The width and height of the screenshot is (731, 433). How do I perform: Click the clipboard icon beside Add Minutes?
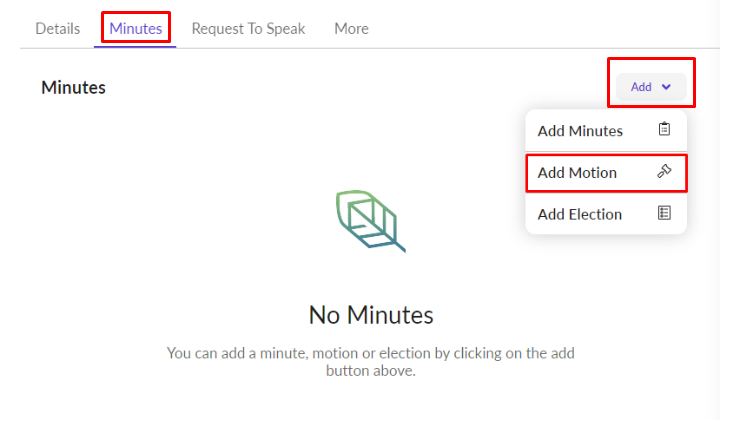pos(664,130)
